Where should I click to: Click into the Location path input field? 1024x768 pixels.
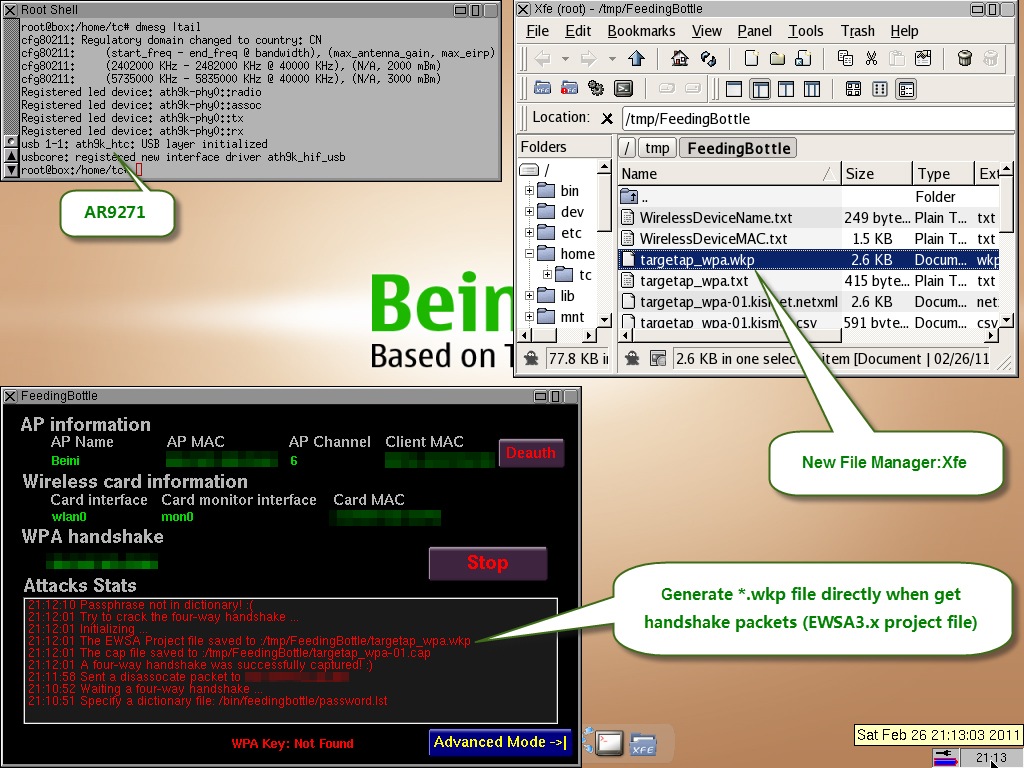(x=819, y=119)
